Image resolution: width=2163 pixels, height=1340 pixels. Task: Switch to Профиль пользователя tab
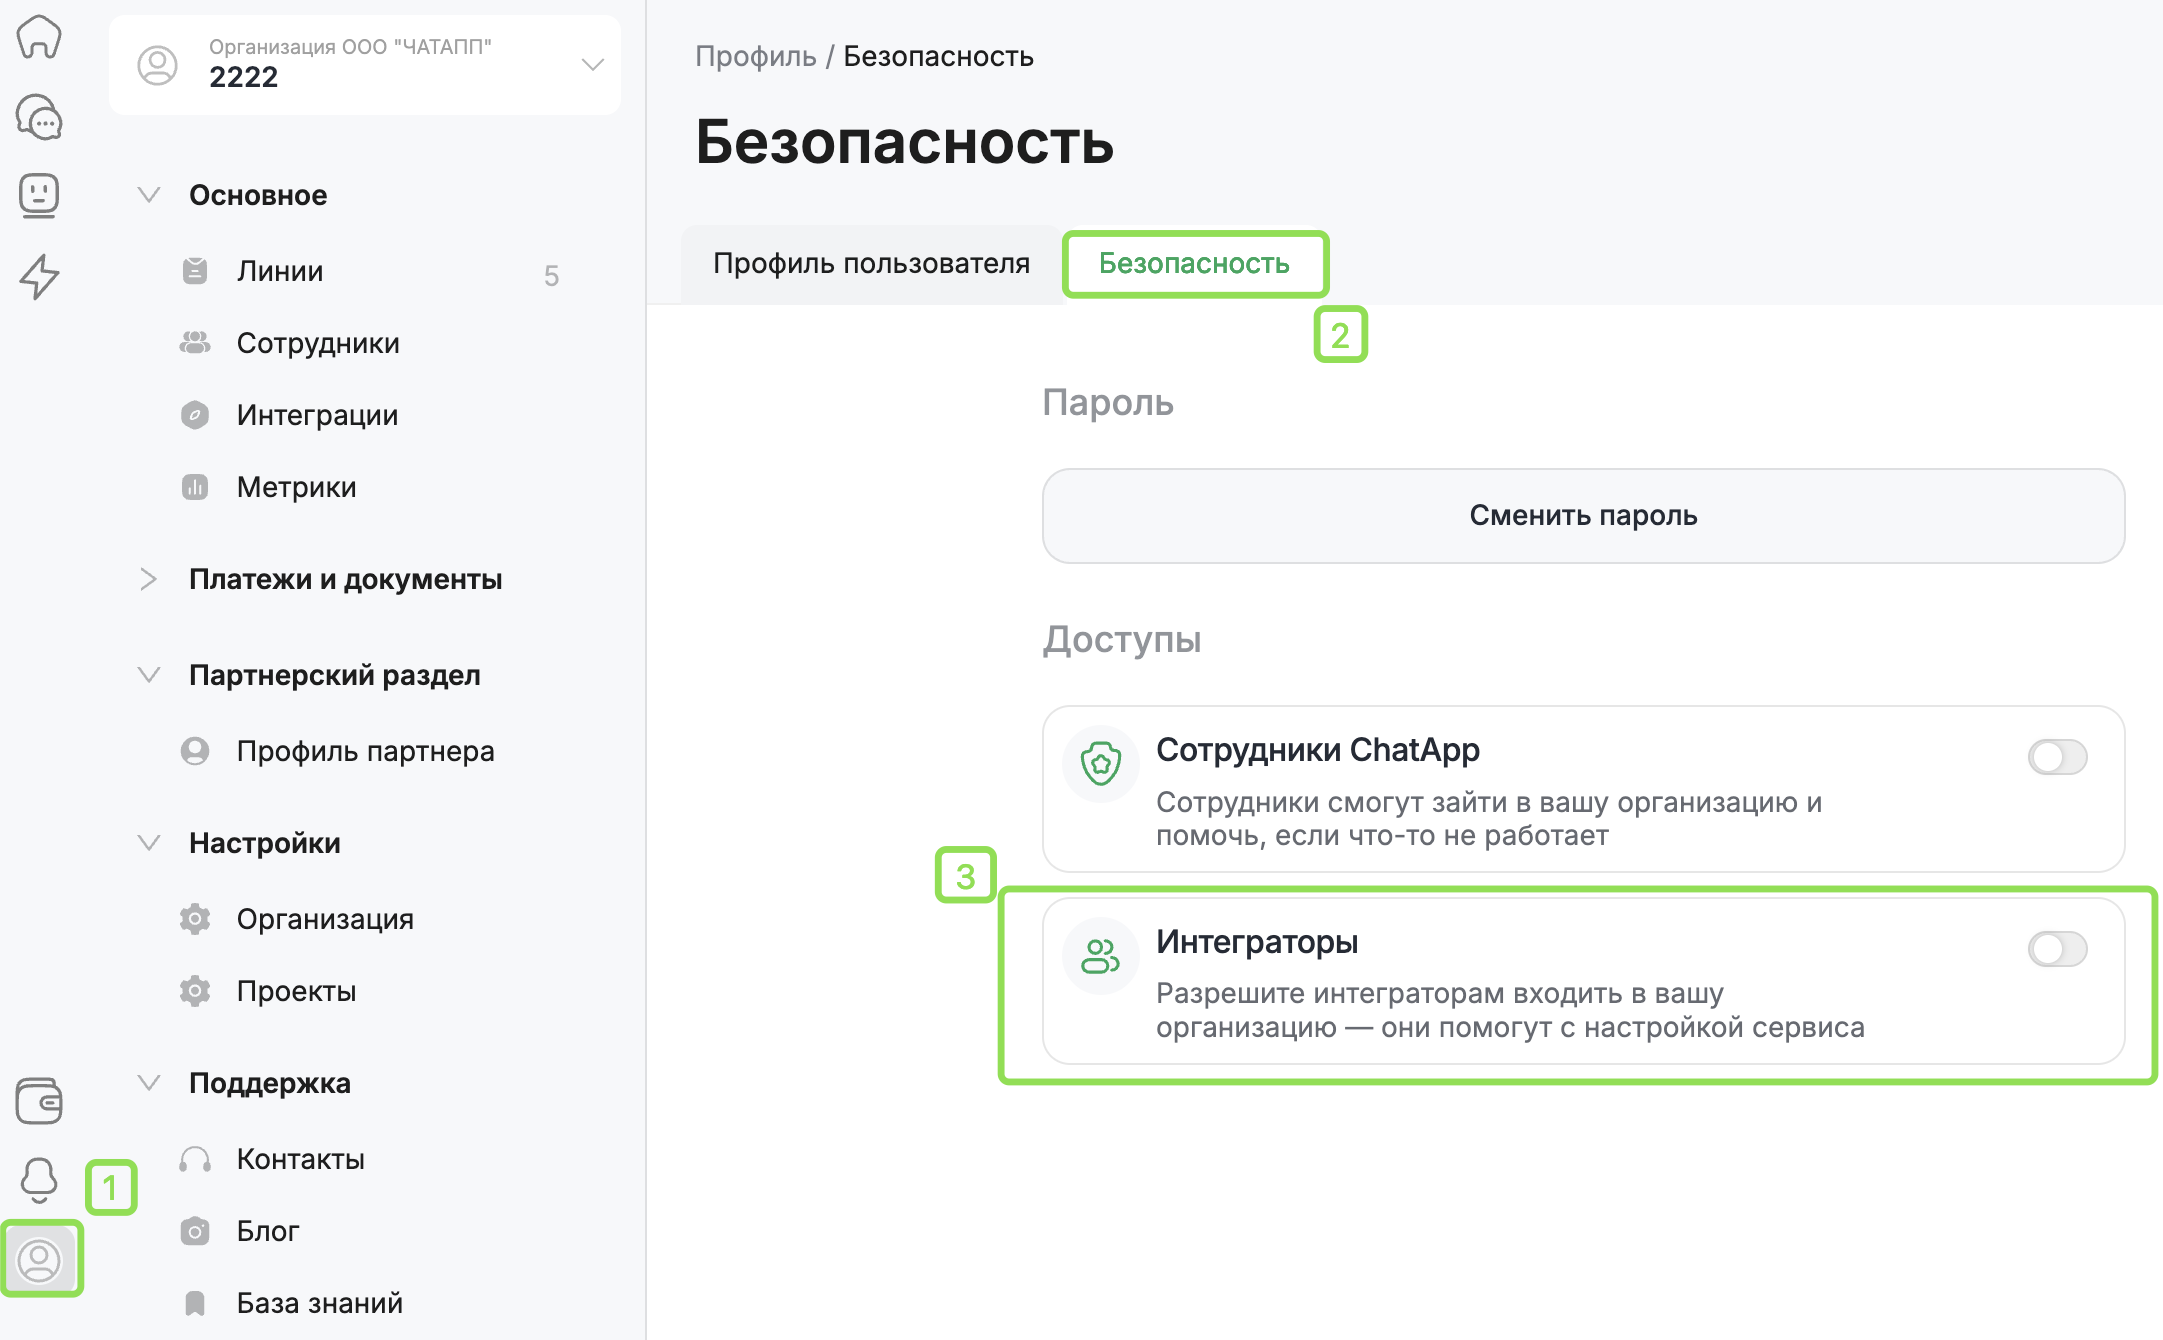coord(871,263)
